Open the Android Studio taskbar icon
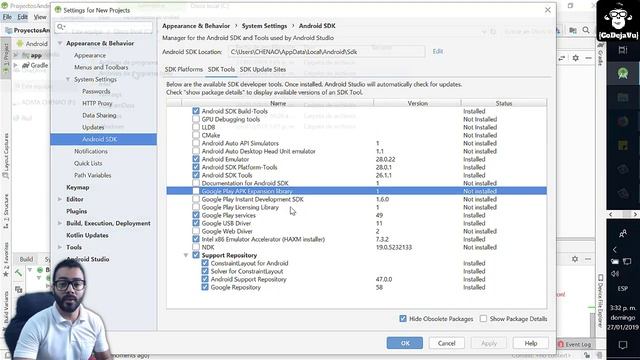Image resolution: width=640 pixels, height=360 pixels. point(622,73)
